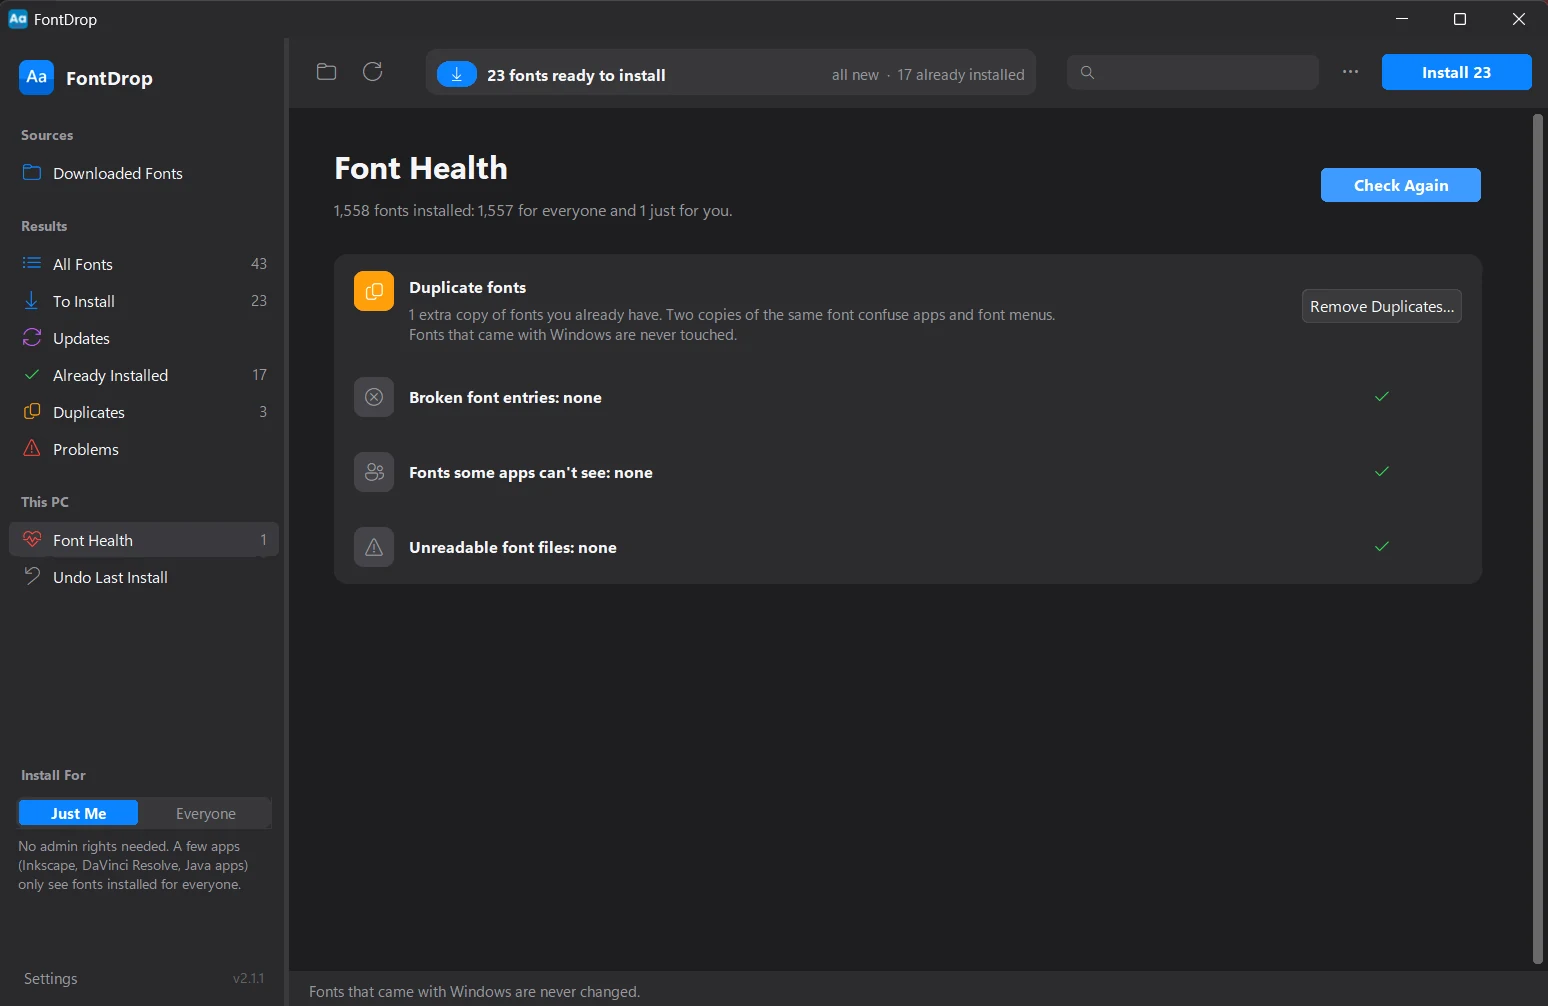
Task: Click the green checkmark for Broken font entries
Action: [1382, 397]
